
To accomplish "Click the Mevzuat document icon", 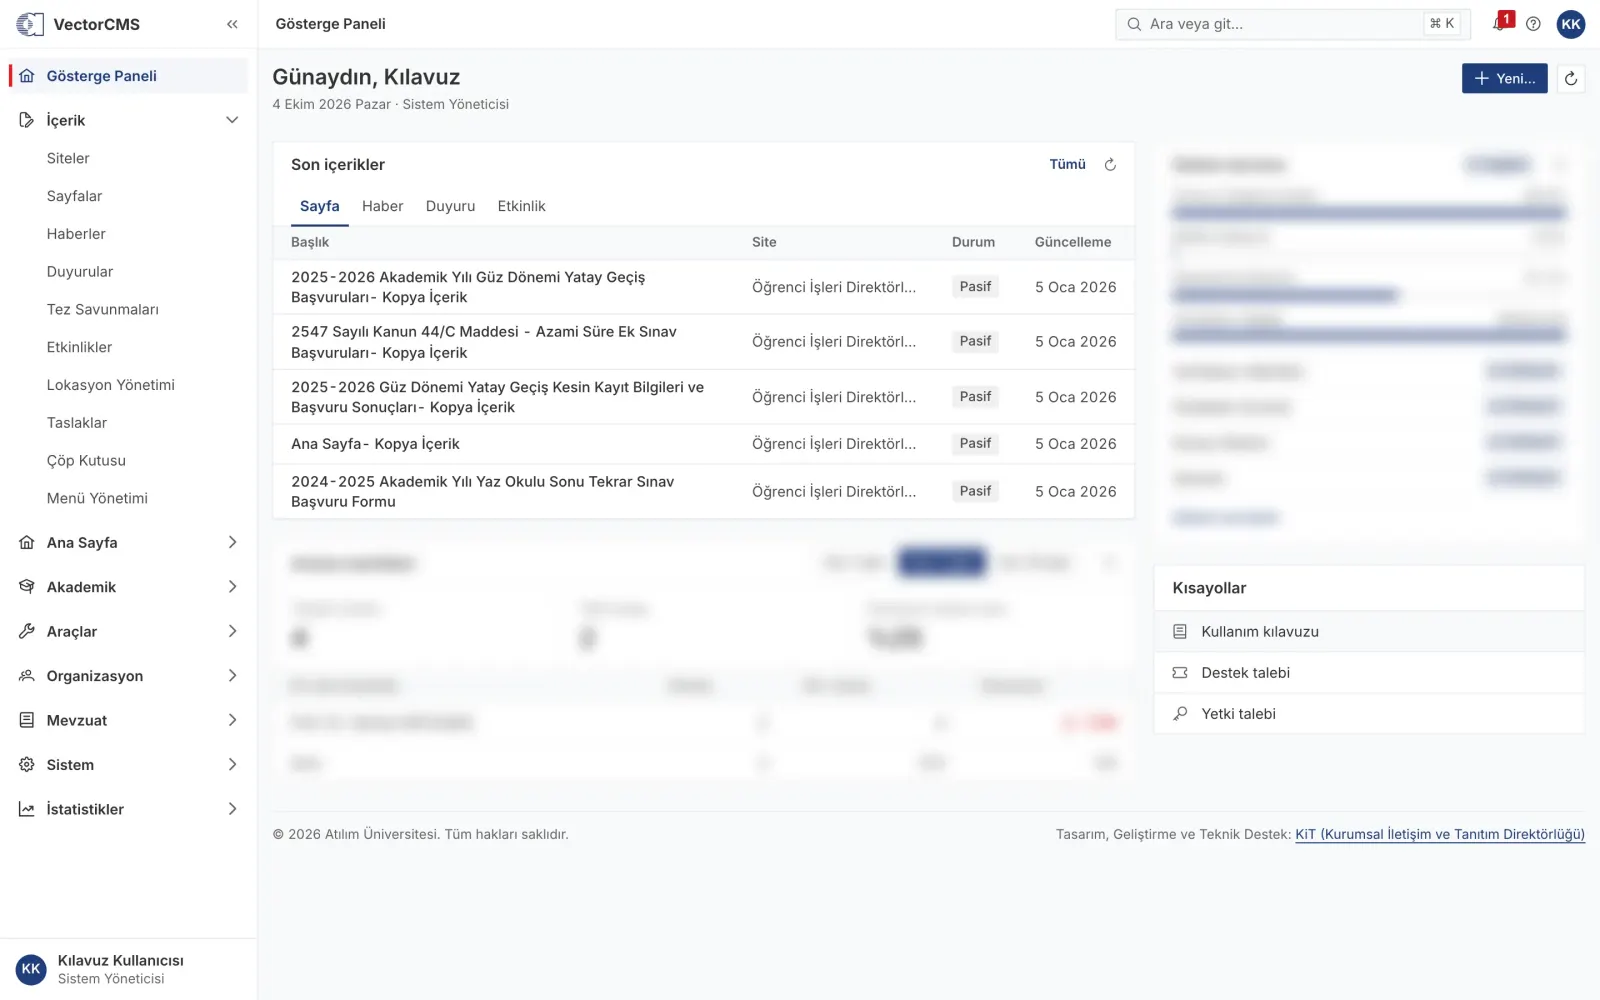I will (27, 720).
